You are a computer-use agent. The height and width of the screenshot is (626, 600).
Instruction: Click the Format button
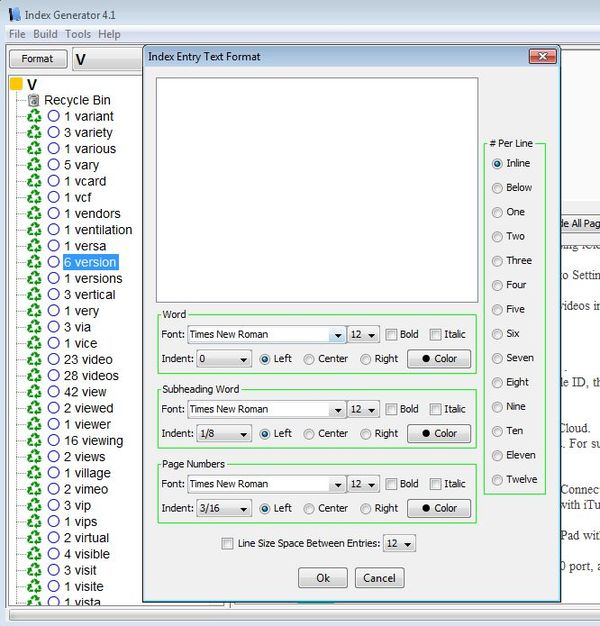(38, 59)
